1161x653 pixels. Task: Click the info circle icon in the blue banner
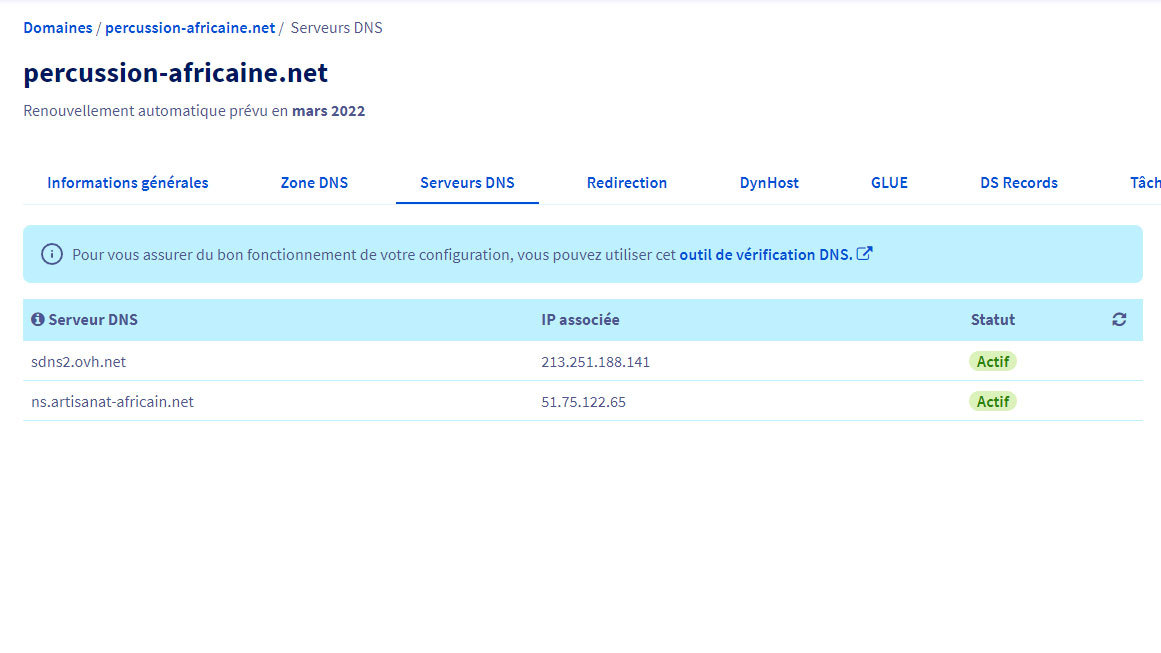click(x=52, y=254)
